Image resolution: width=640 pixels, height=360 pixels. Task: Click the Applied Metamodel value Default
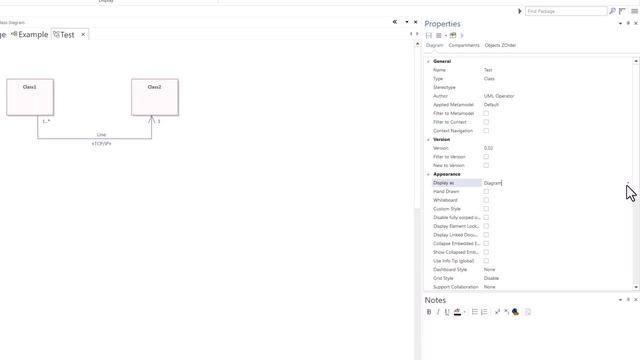pos(491,104)
